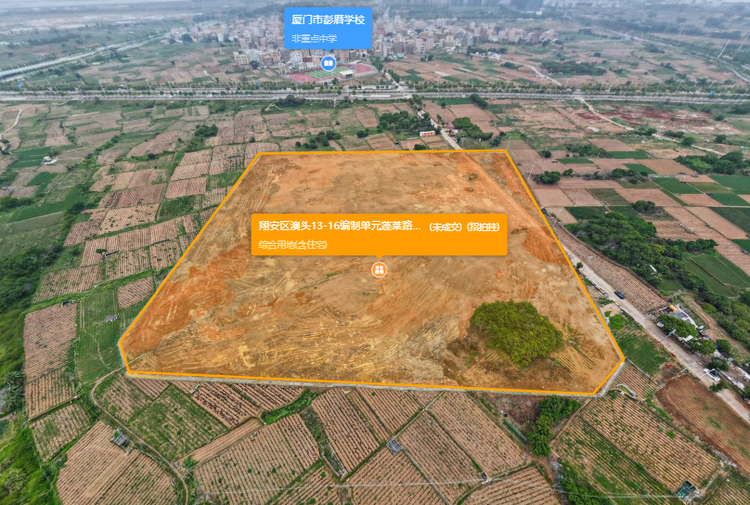Click the top-left corner of the orange parcel outline
This screenshot has width=750, height=505.
[260, 154]
